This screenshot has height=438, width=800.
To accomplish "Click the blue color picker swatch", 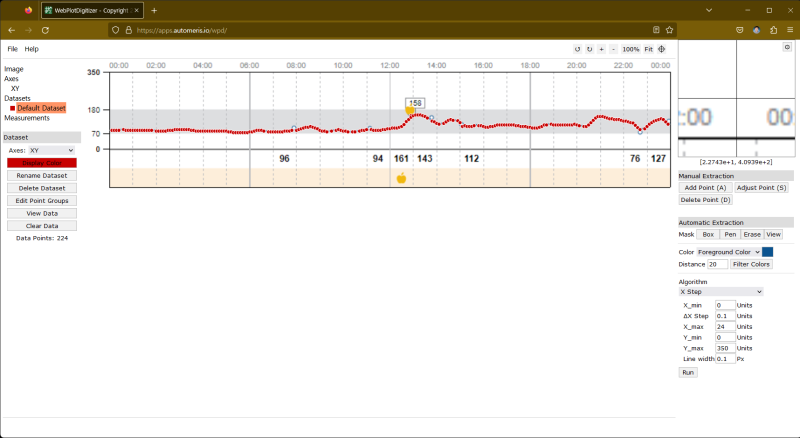I will pos(767,252).
